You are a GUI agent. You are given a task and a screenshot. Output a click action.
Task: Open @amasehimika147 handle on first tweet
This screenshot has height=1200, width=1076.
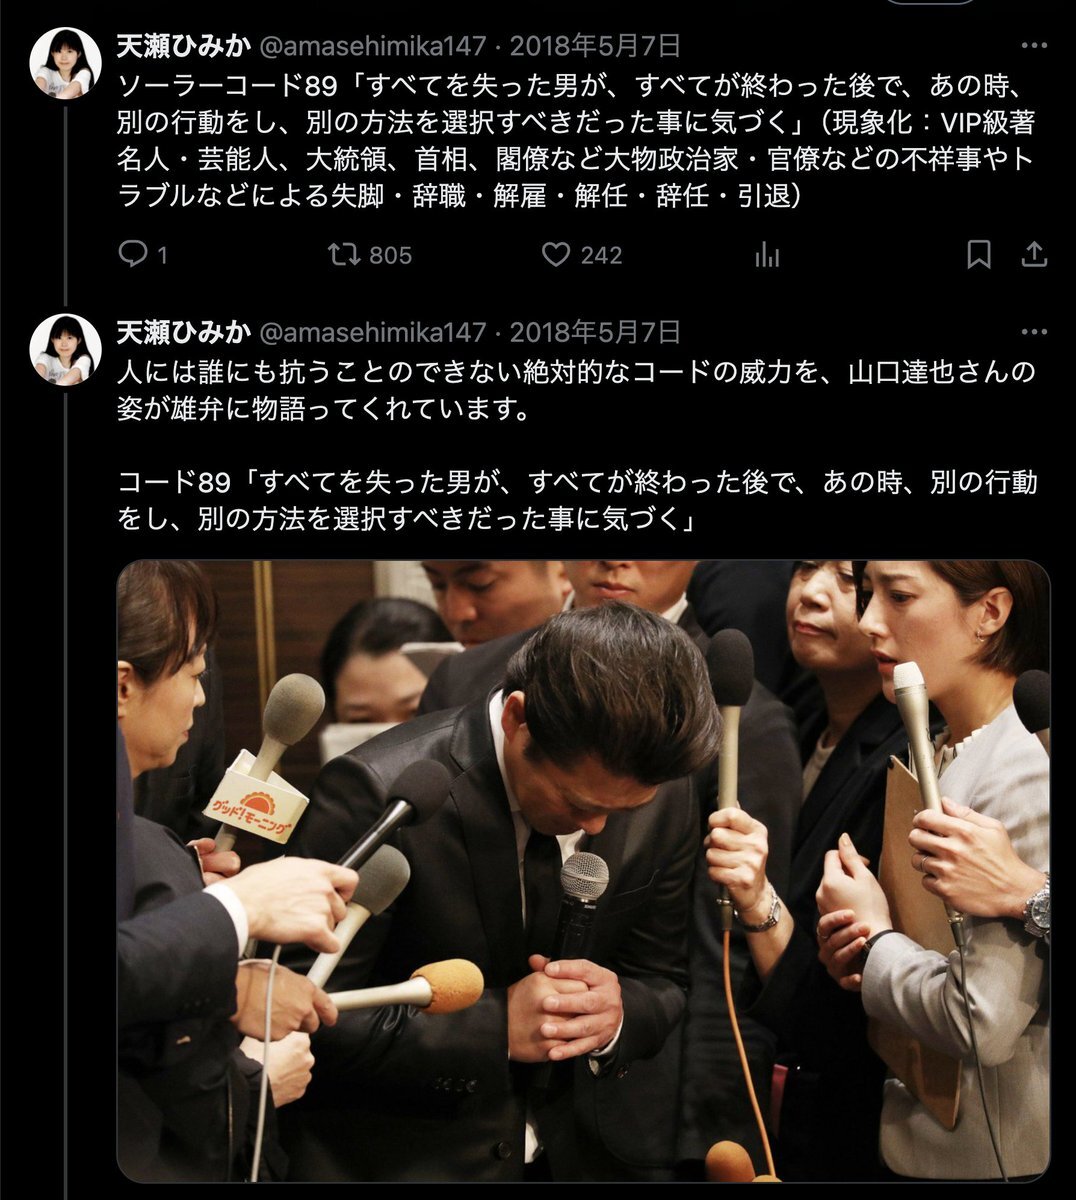pos(373,46)
